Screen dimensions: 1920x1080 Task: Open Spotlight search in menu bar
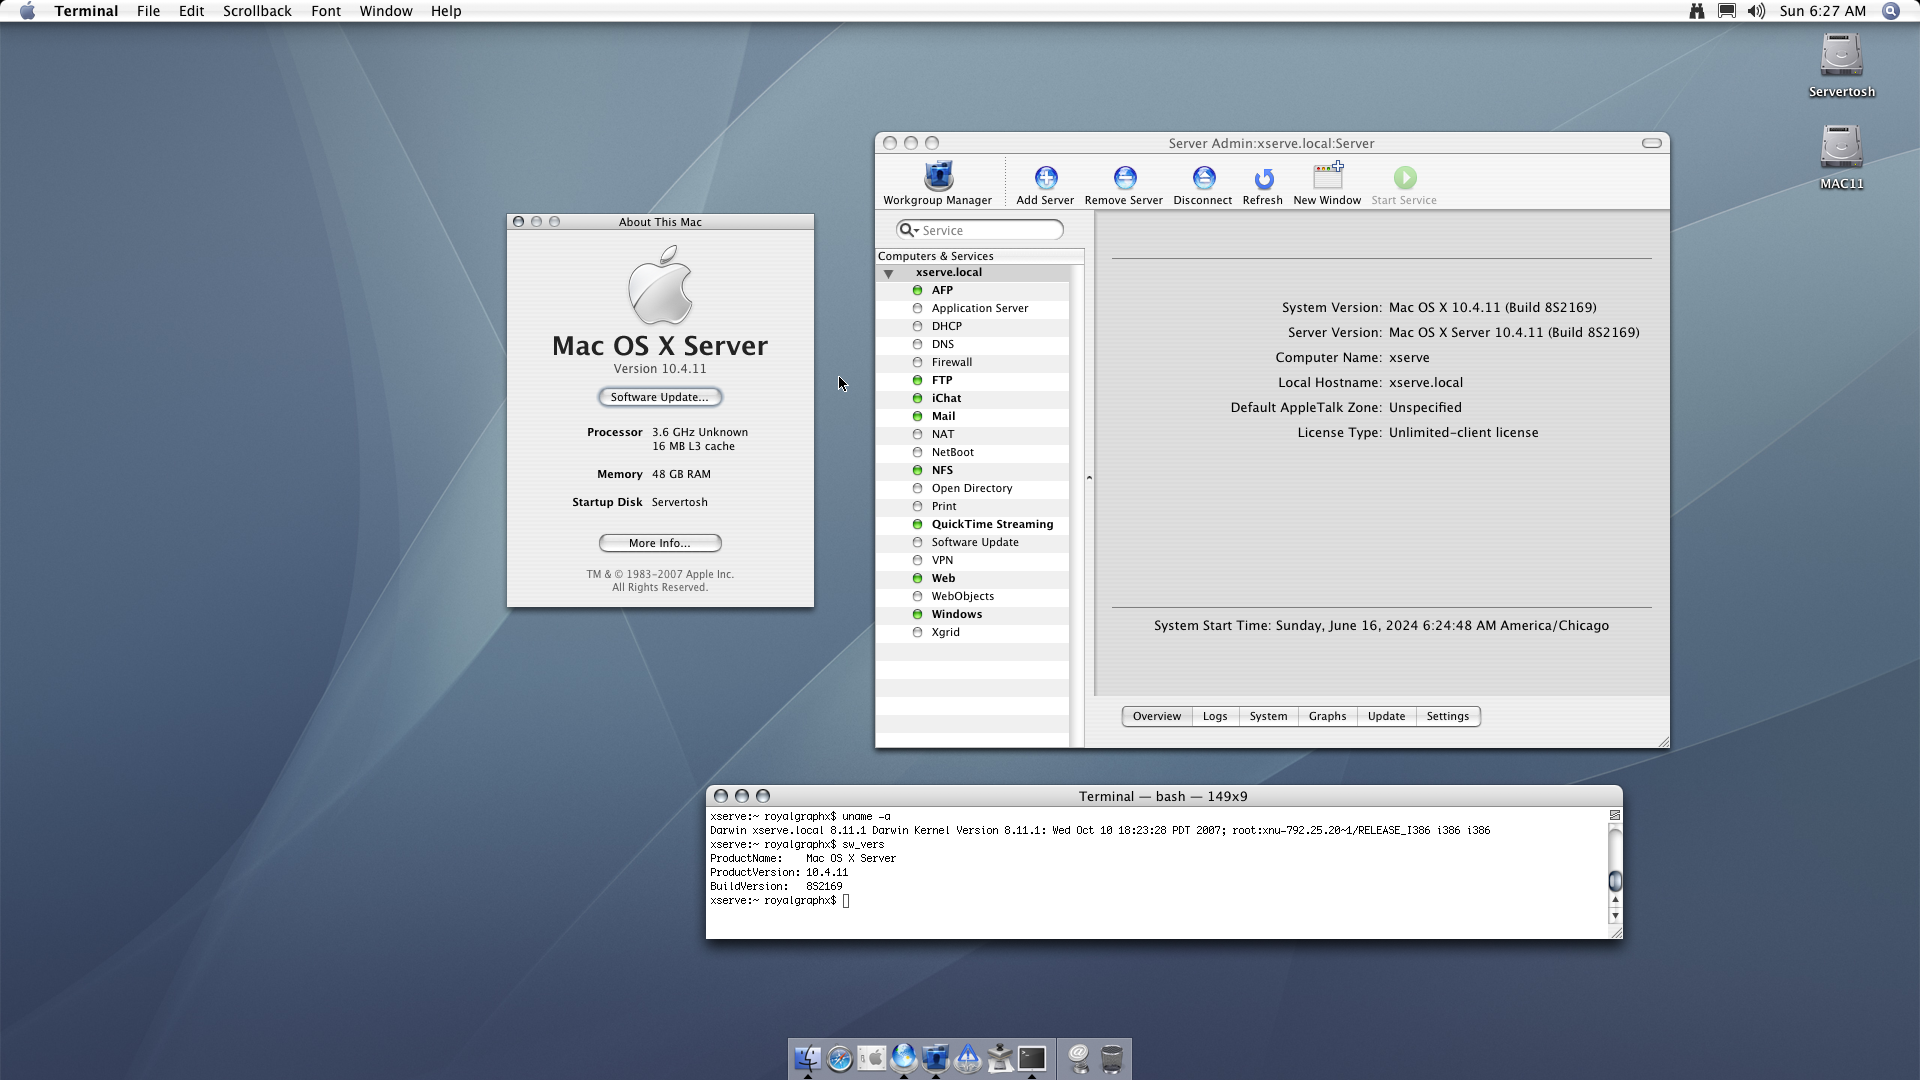[1890, 11]
